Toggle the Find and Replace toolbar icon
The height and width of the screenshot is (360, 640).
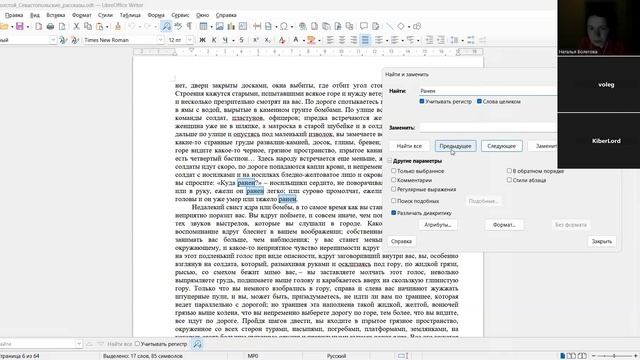pyautogui.click(x=166, y=27)
